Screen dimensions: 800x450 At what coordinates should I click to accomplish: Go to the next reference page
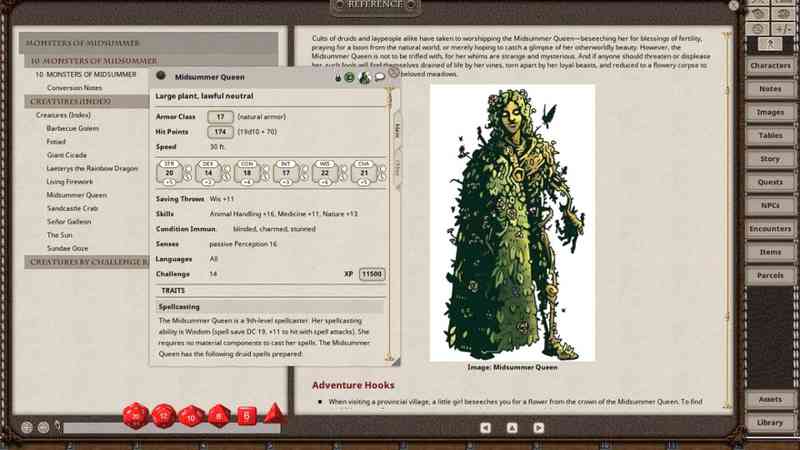537,427
